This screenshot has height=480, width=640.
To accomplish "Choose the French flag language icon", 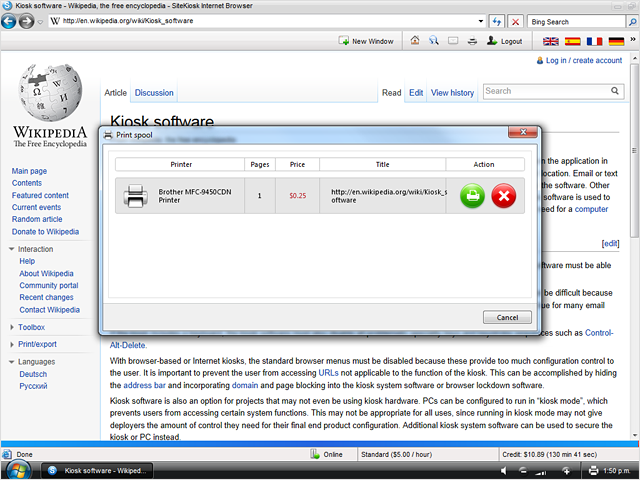I will pos(594,41).
